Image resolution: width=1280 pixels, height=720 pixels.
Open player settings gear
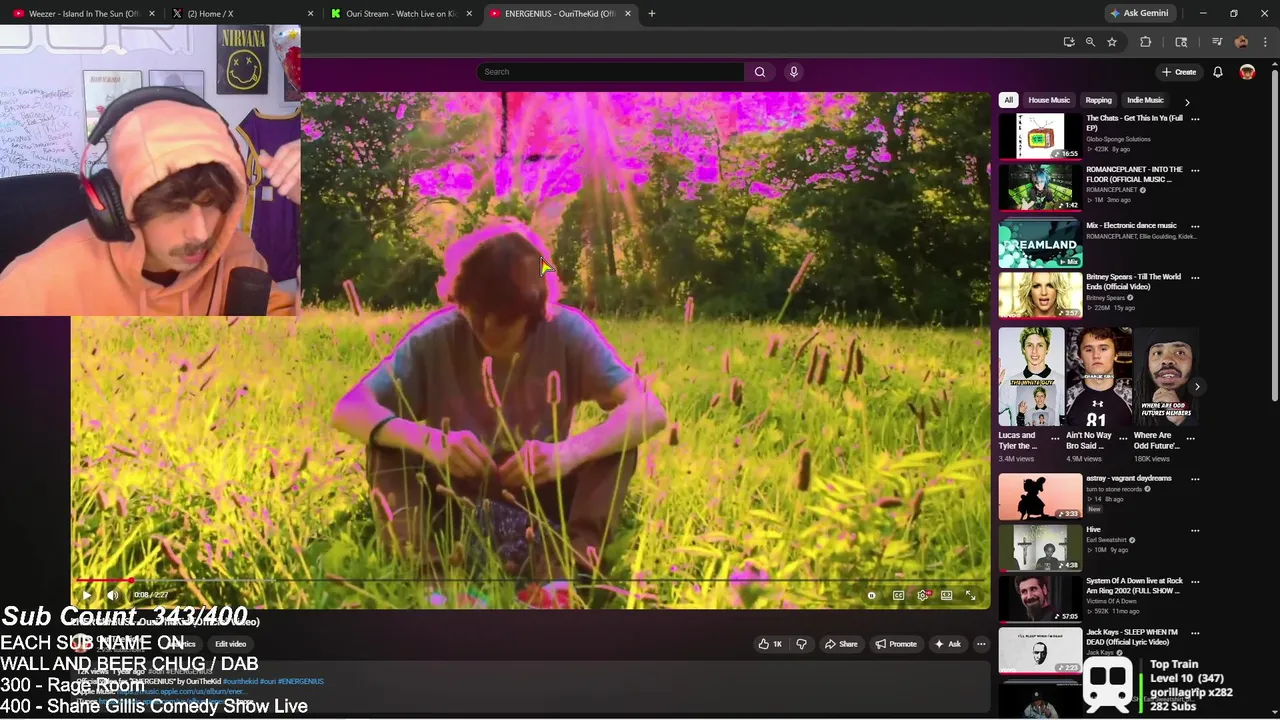tap(923, 595)
